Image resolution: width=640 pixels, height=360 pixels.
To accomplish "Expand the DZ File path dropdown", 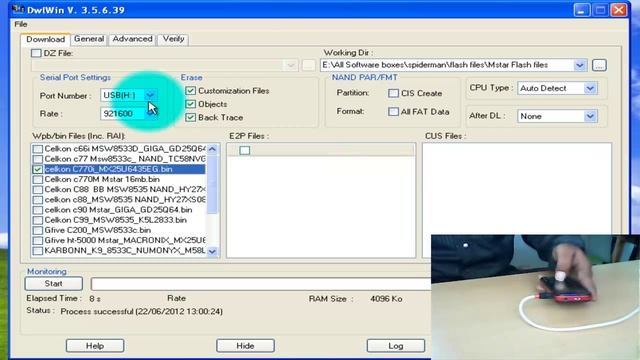I will pyautogui.click(x=291, y=65).
